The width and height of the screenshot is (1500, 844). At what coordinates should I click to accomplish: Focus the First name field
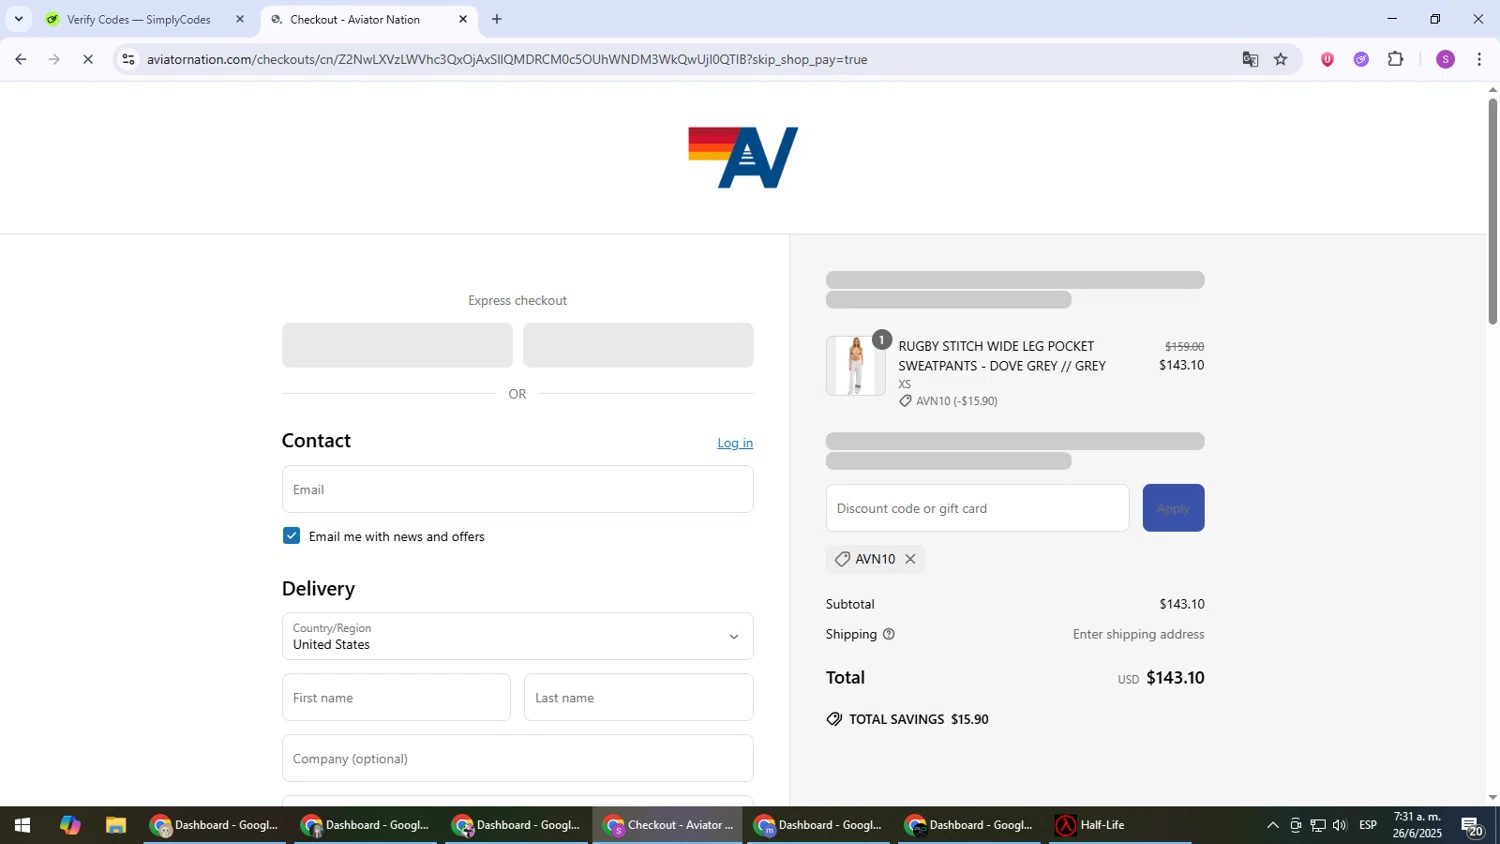click(396, 697)
